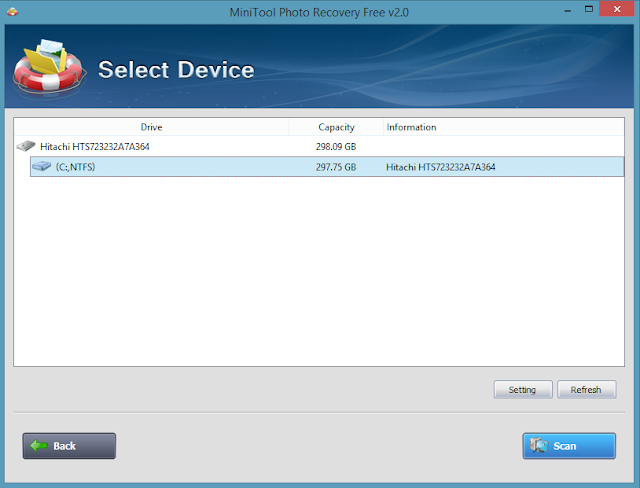
Task: Minimize the MiniTool window
Action: click(x=567, y=10)
